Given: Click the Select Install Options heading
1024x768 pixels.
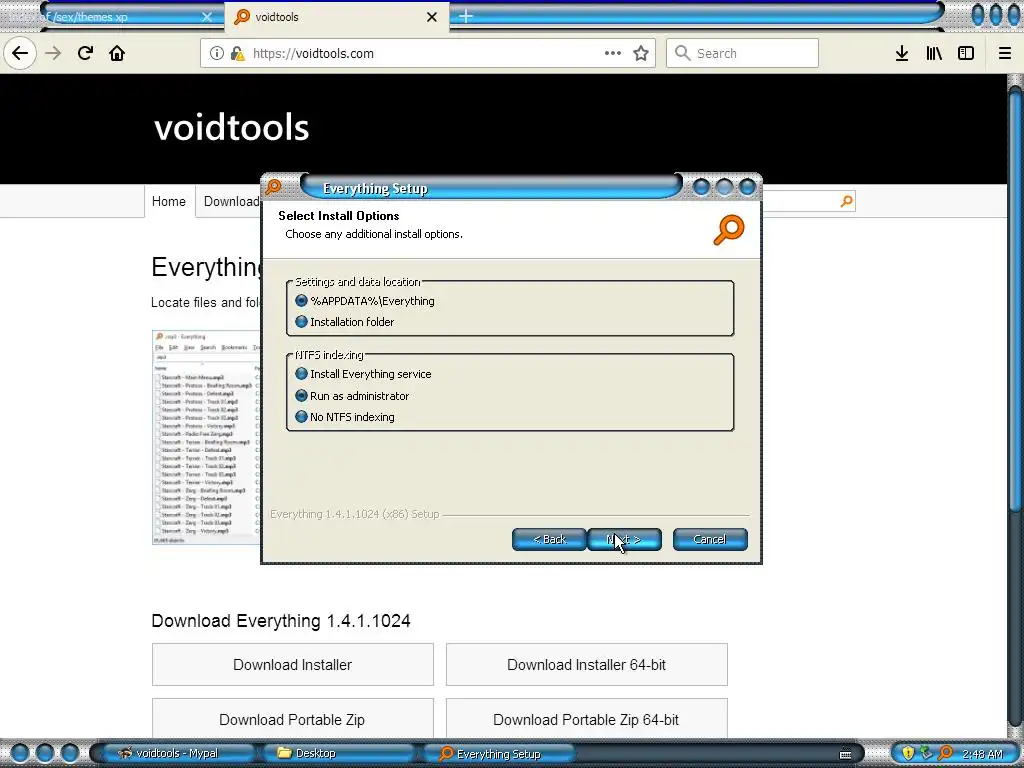Looking at the screenshot, I should click(339, 216).
